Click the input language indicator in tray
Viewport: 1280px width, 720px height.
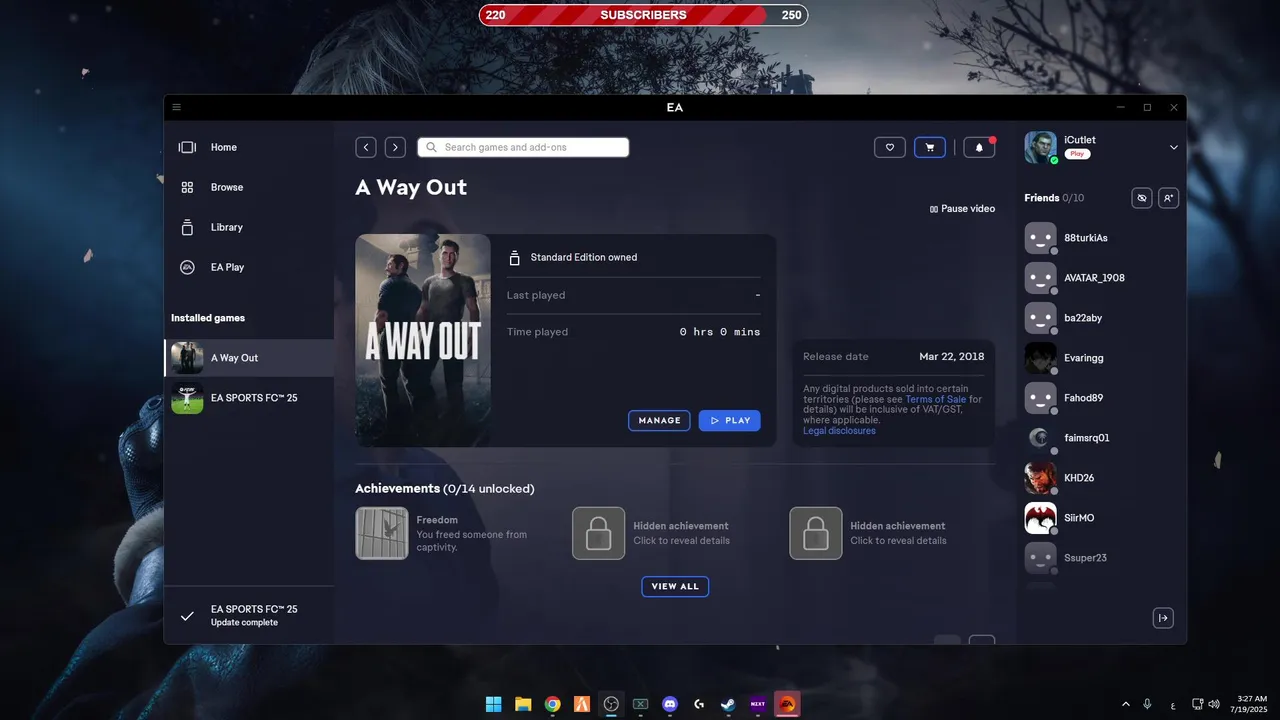[1172, 704]
